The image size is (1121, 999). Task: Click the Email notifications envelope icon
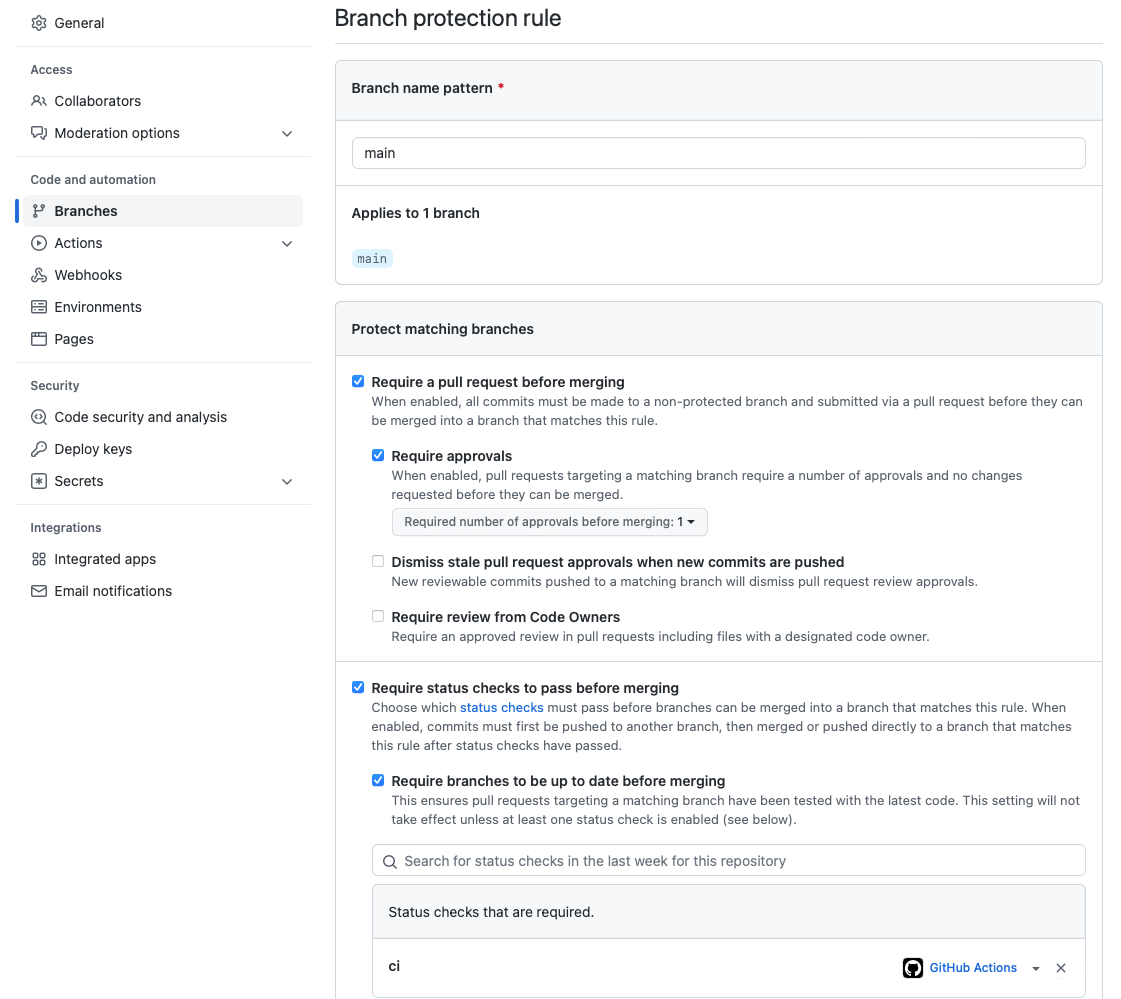coord(38,591)
